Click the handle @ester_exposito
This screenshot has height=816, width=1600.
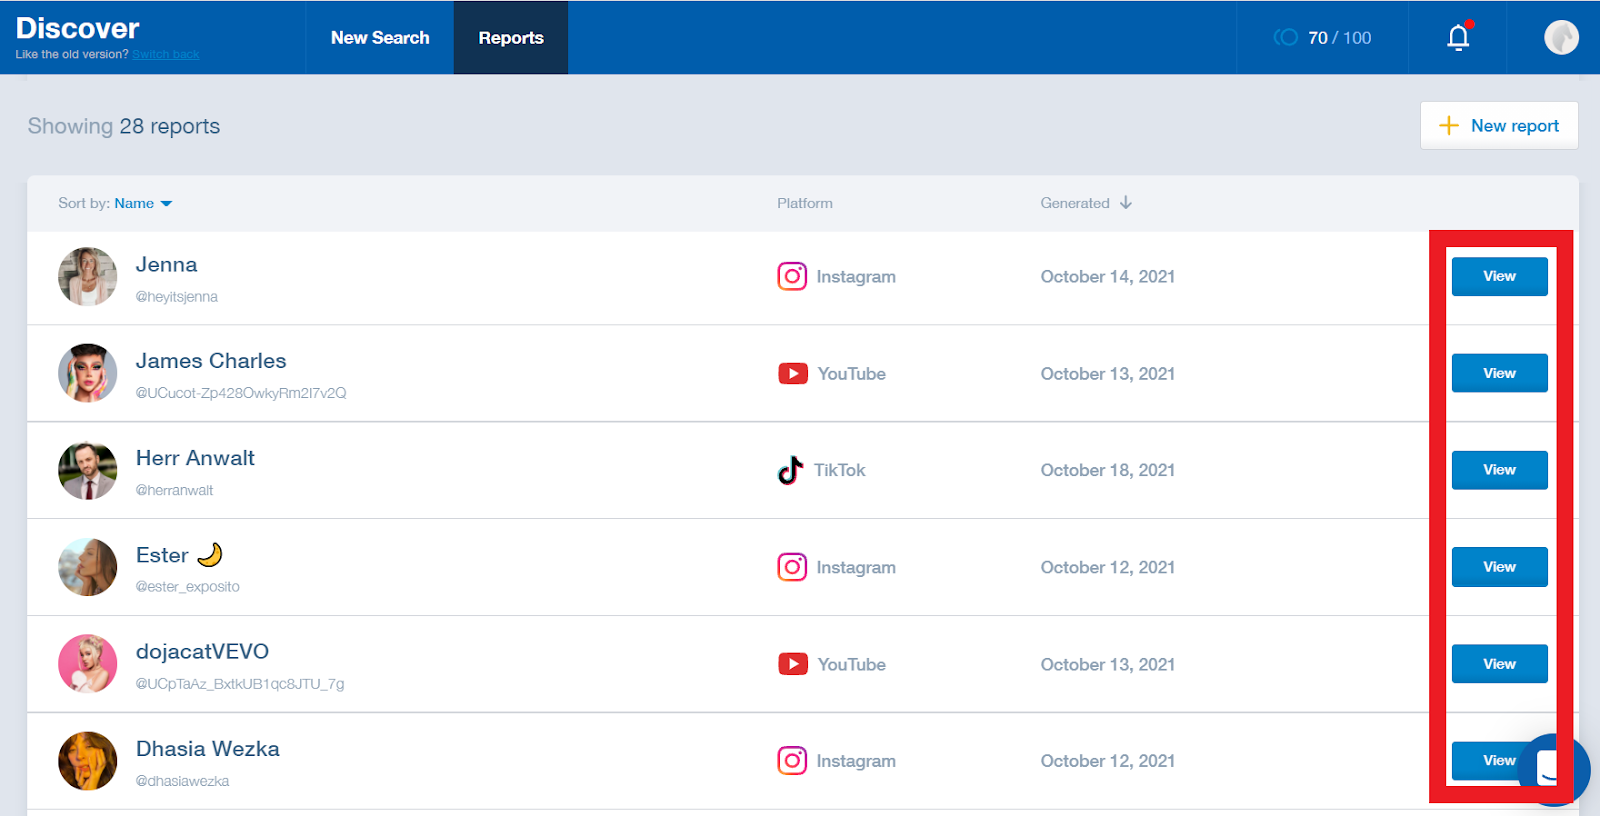coord(188,587)
